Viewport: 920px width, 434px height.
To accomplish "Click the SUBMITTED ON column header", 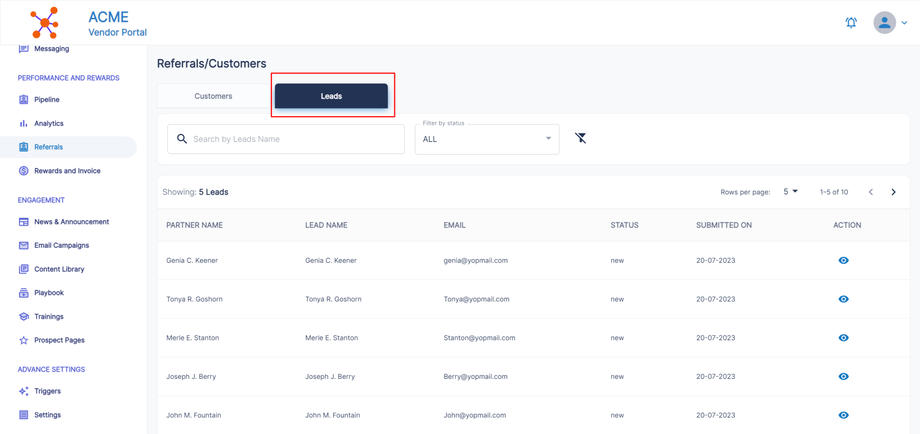I will click(724, 225).
